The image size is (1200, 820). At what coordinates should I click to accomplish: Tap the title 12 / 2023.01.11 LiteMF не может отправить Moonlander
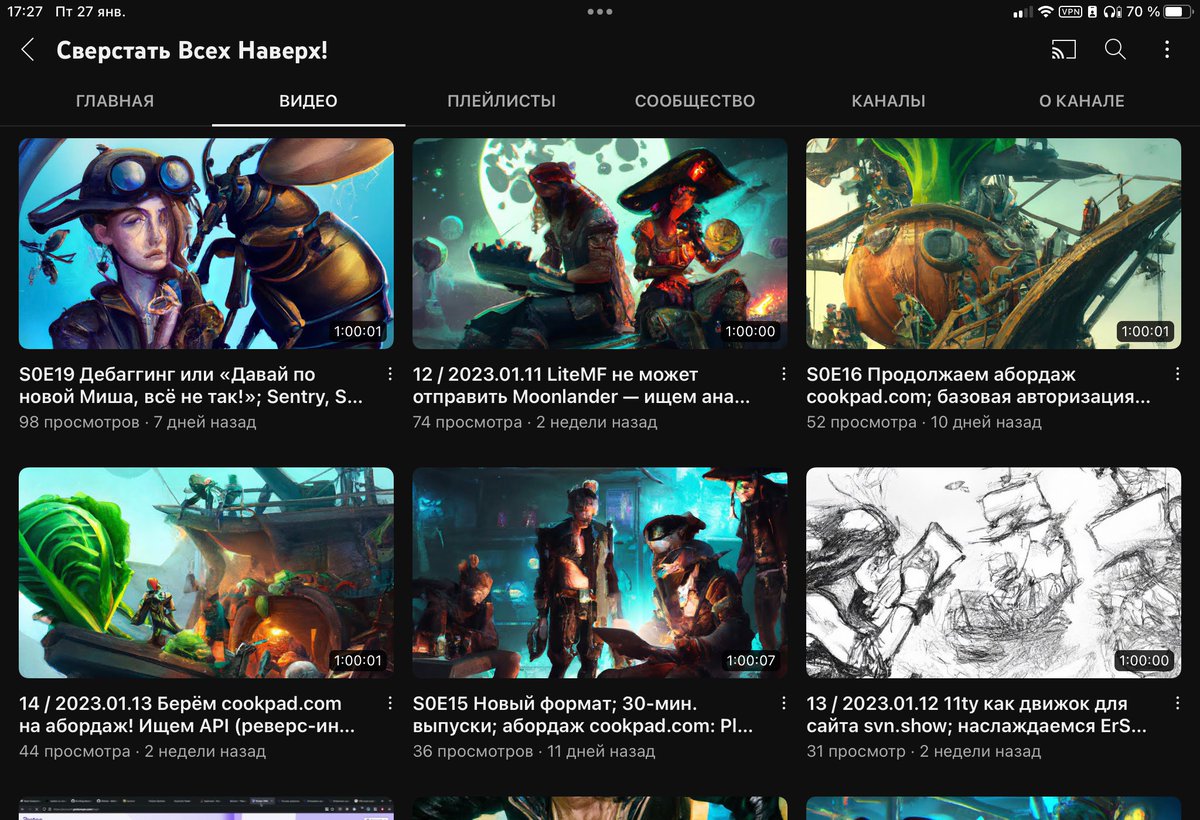click(x=581, y=385)
